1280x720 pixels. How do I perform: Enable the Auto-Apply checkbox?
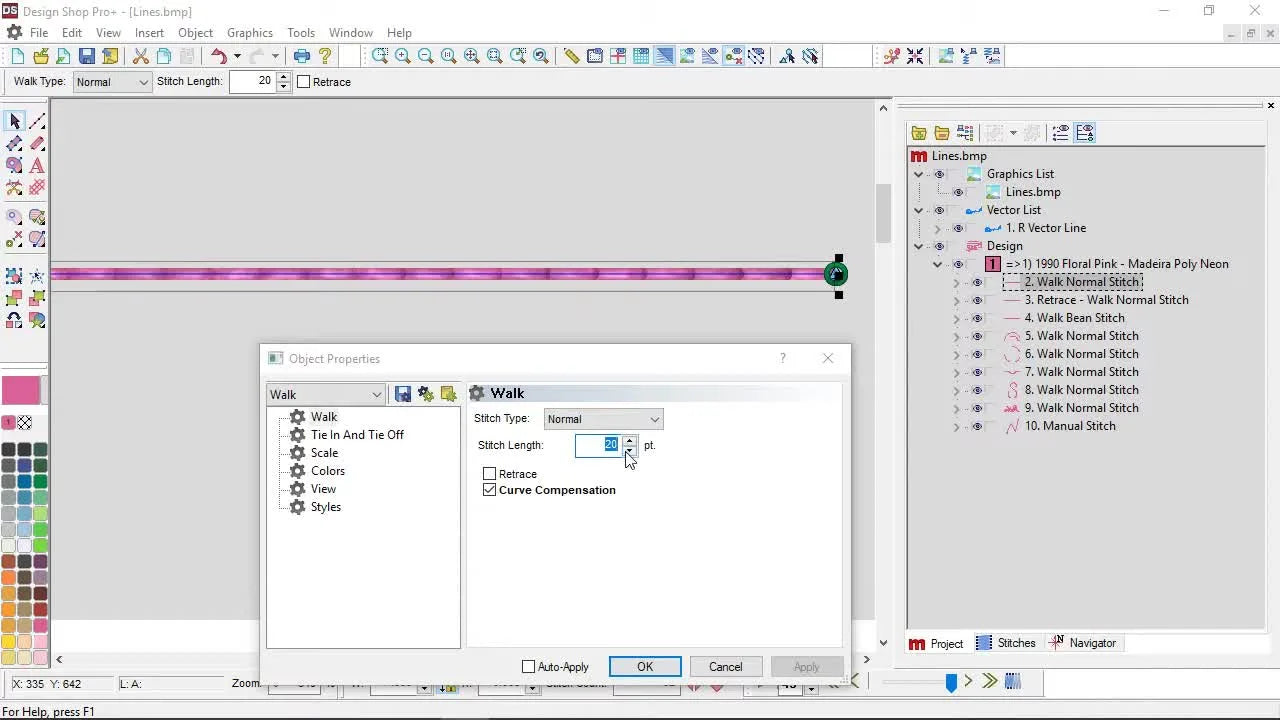click(x=529, y=667)
